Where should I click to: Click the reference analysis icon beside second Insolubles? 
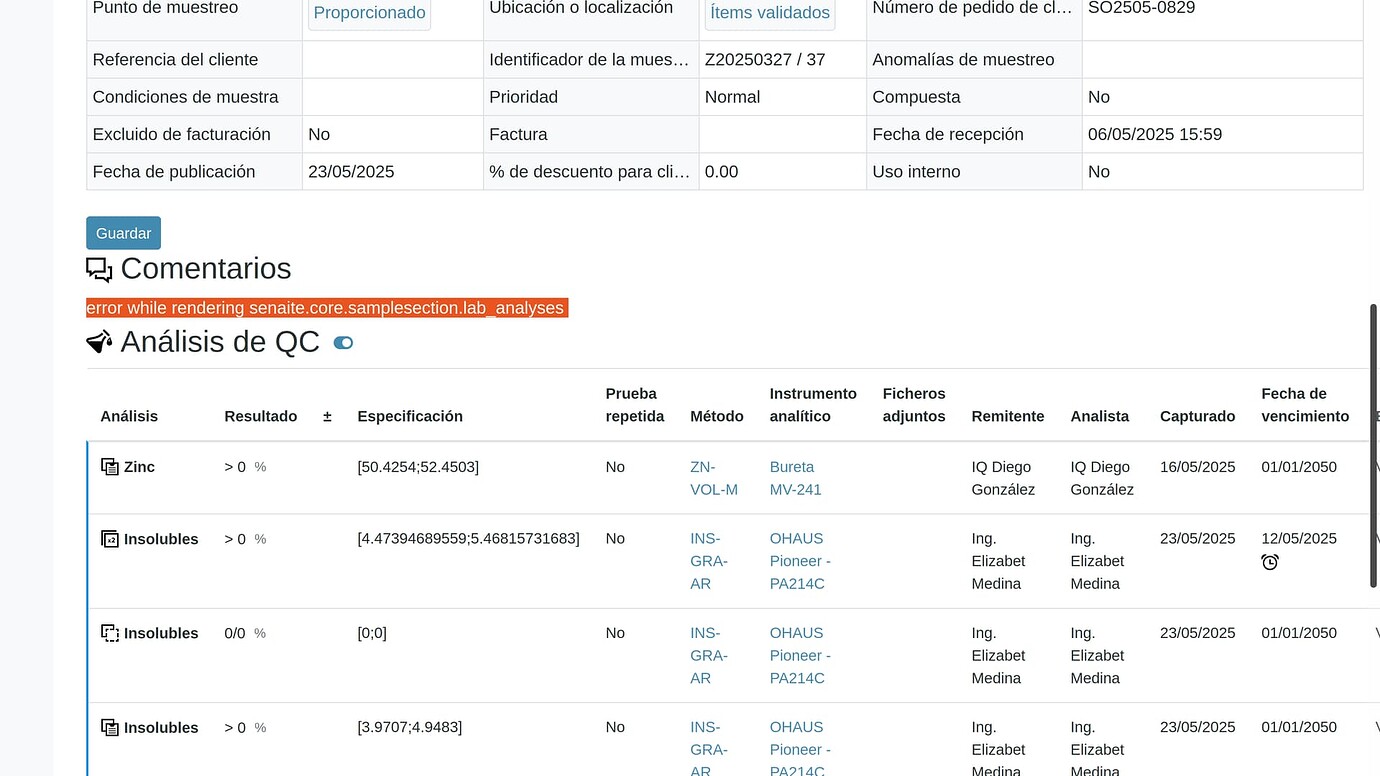(109, 538)
